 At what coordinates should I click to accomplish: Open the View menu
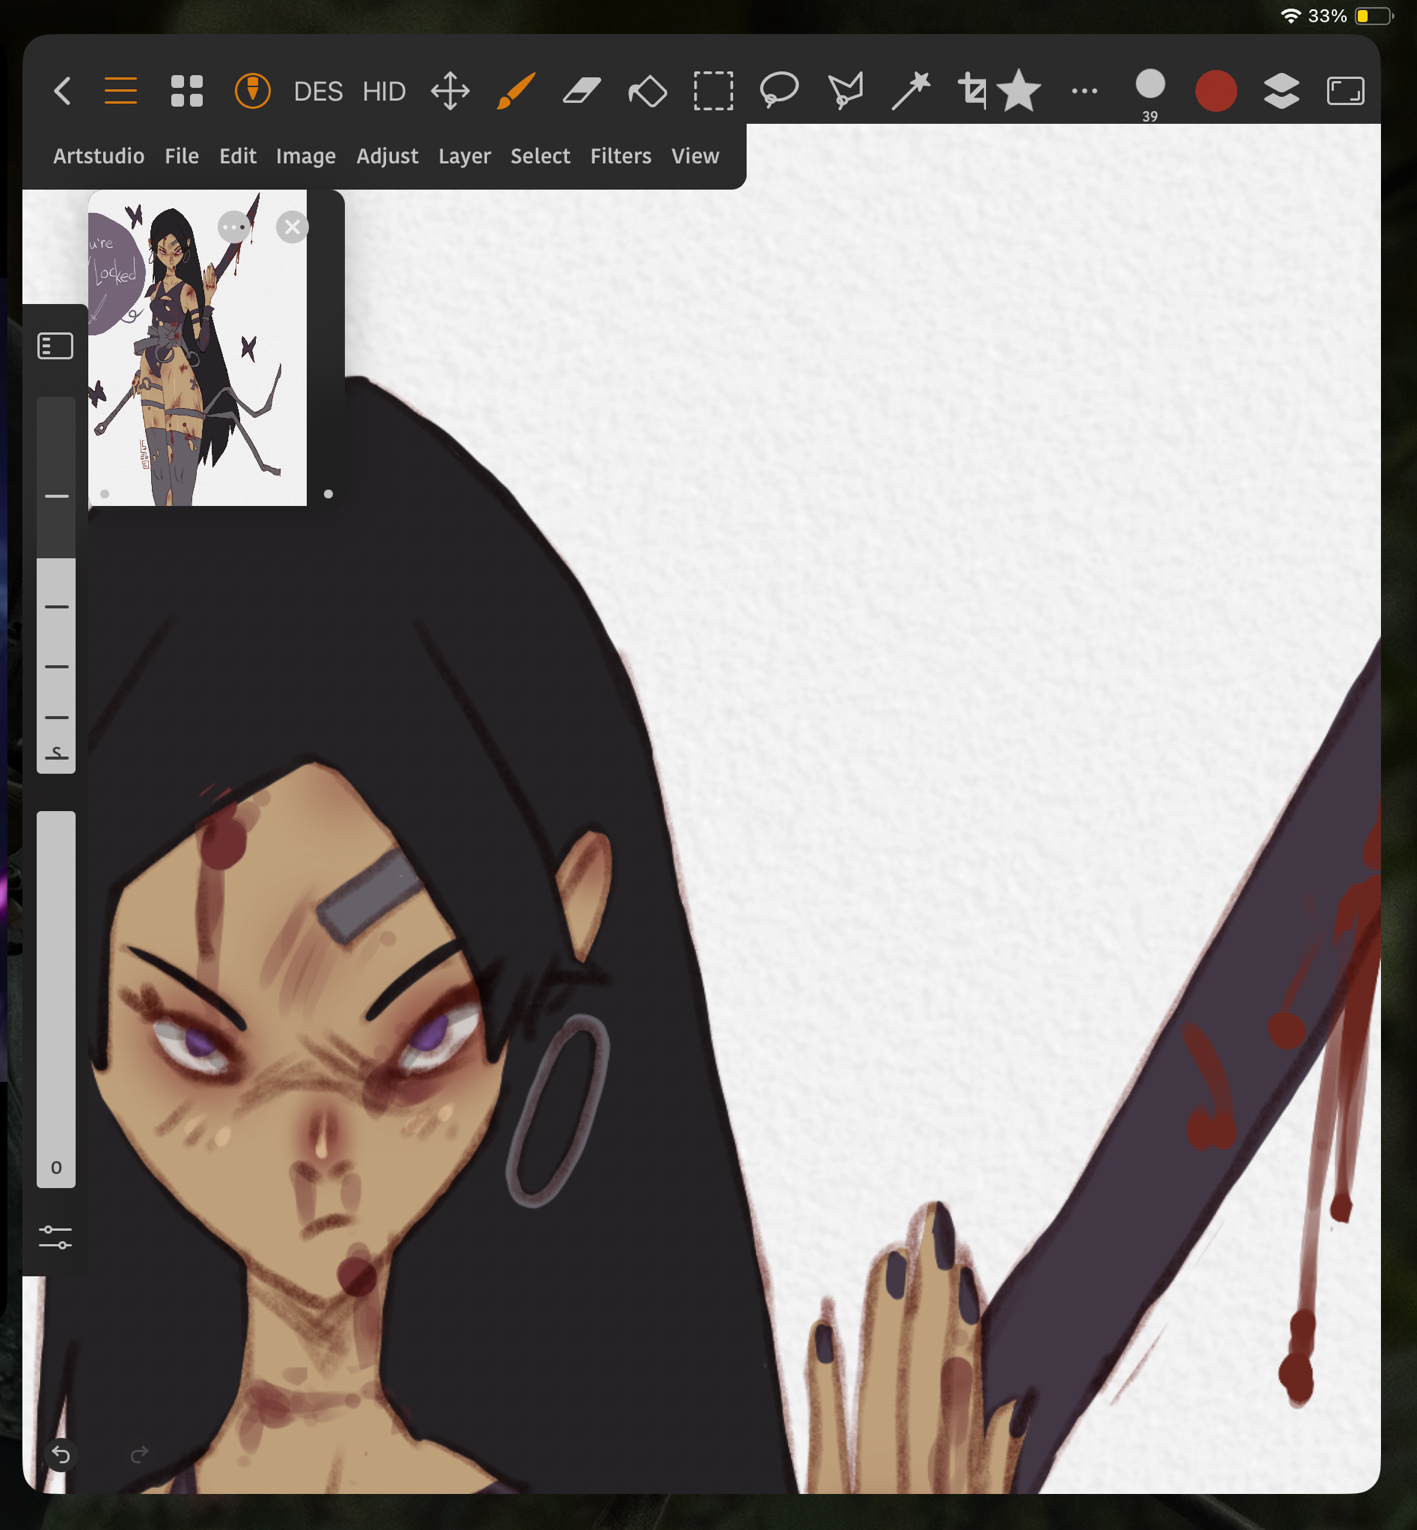pyautogui.click(x=695, y=156)
